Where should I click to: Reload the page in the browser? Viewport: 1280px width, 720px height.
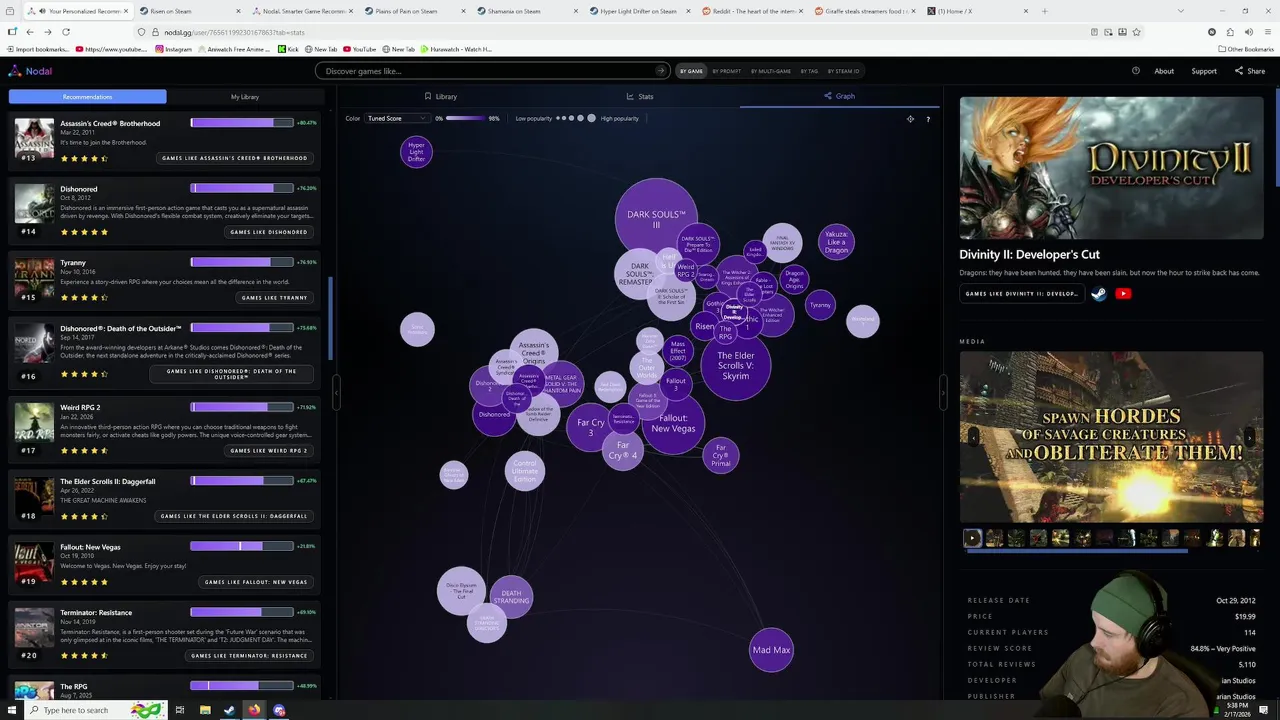tap(66, 32)
